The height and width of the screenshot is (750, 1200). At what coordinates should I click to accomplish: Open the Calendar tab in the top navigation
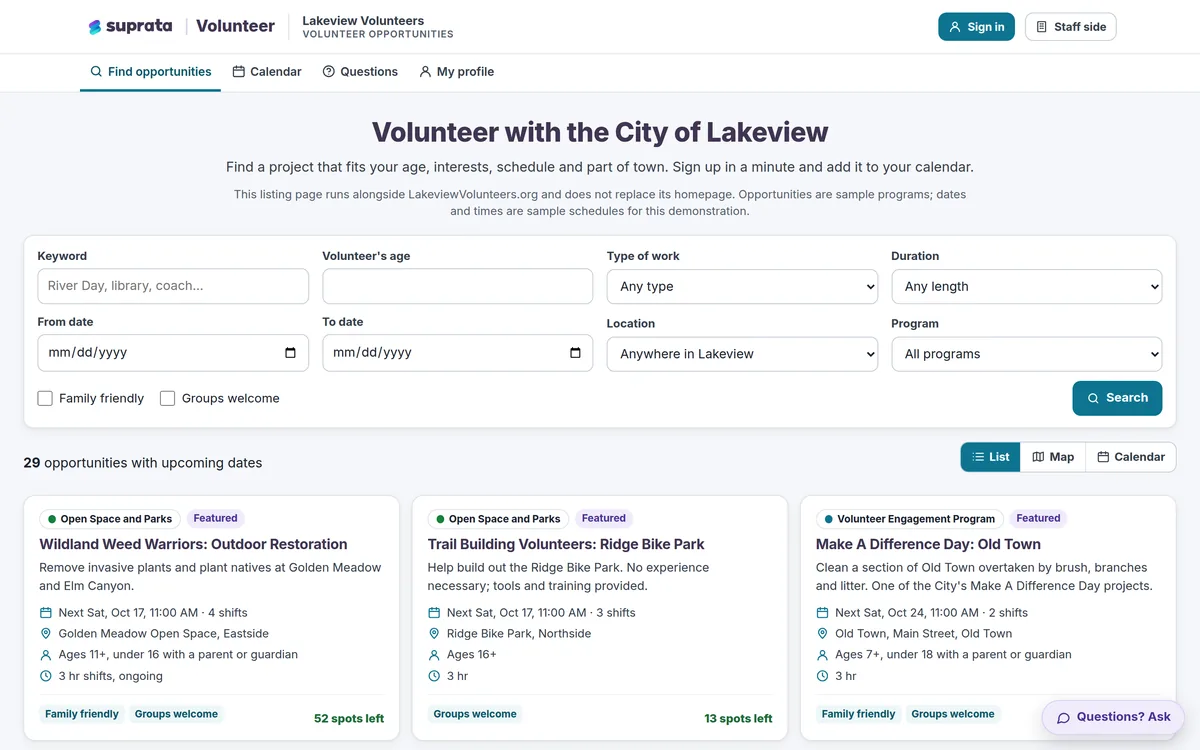tap(267, 72)
